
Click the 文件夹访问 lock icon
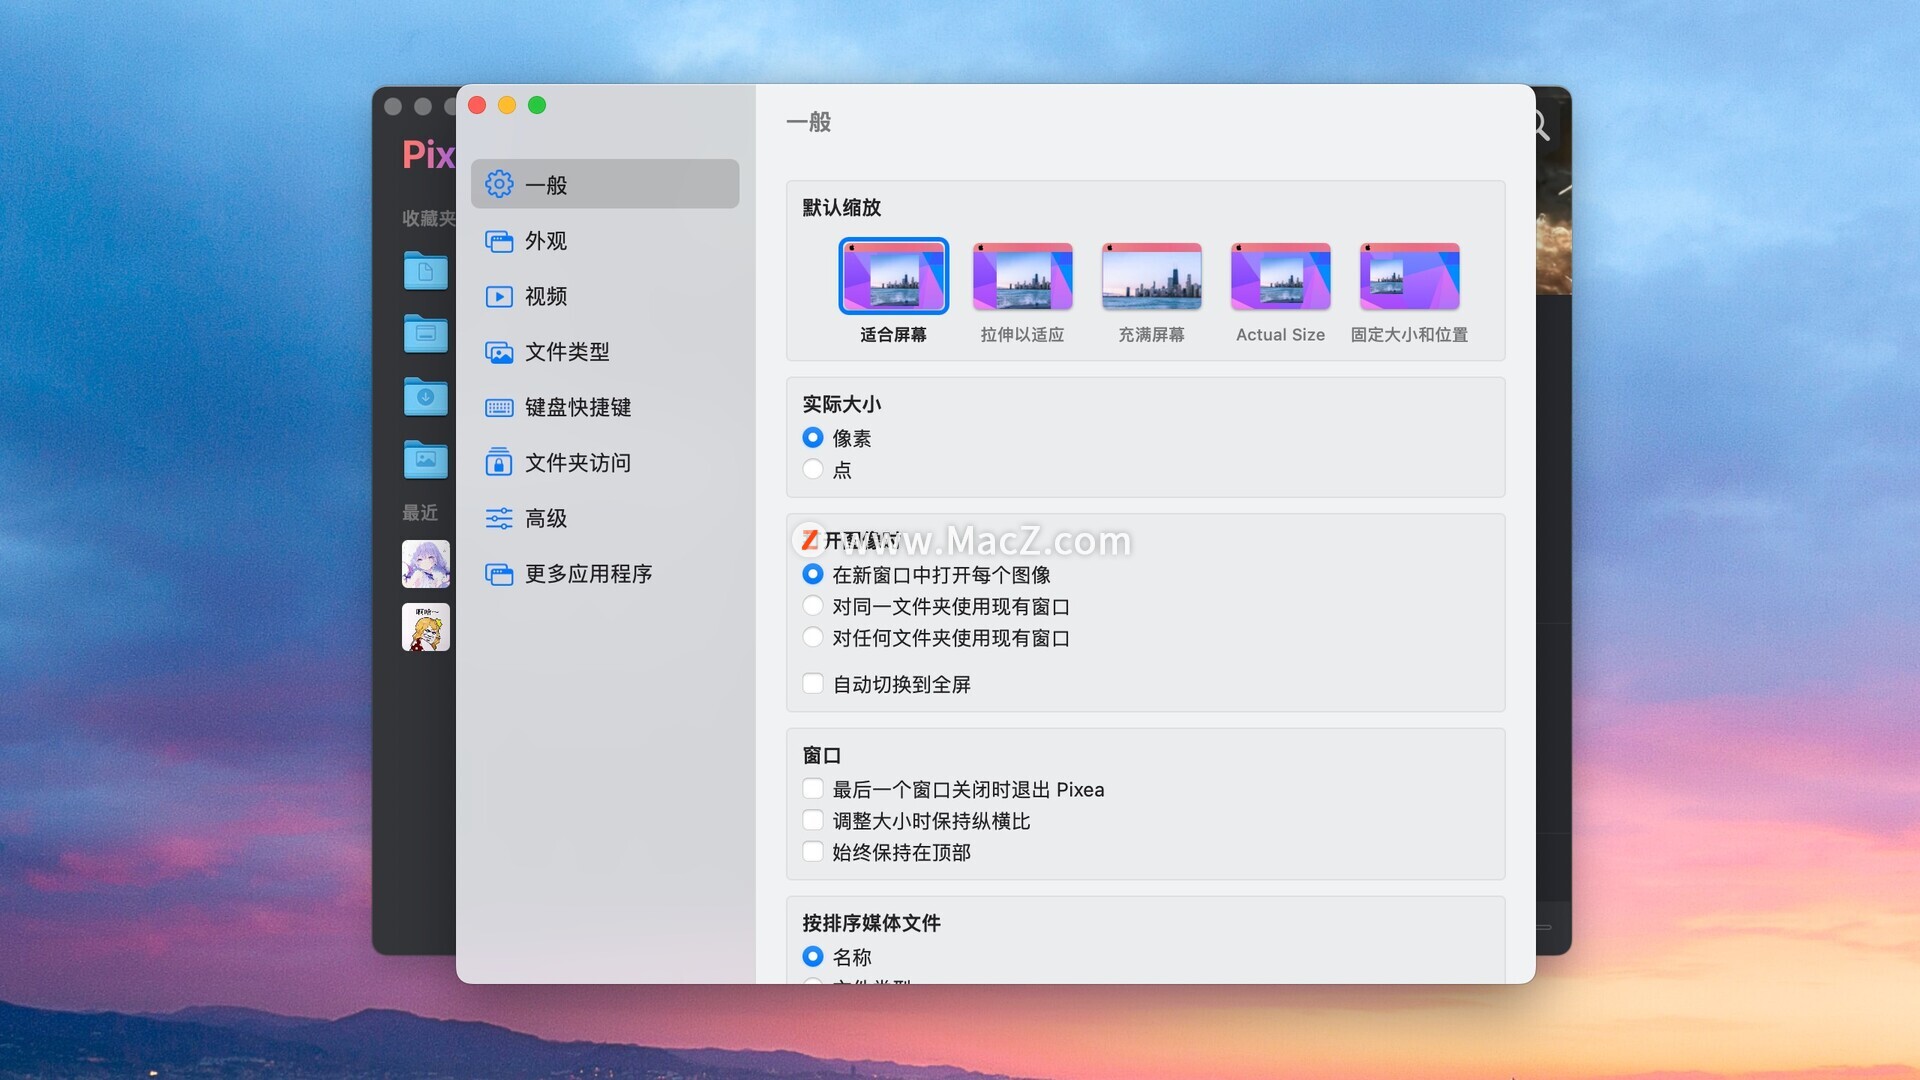click(x=499, y=462)
